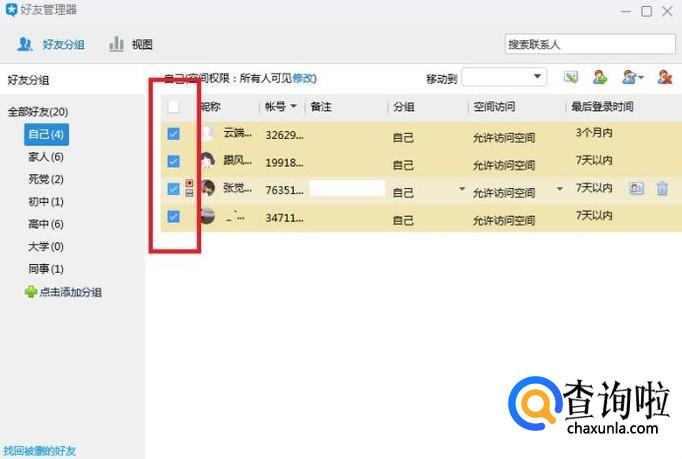
Task: Click 3个月内 last login cell
Action: [594, 133]
